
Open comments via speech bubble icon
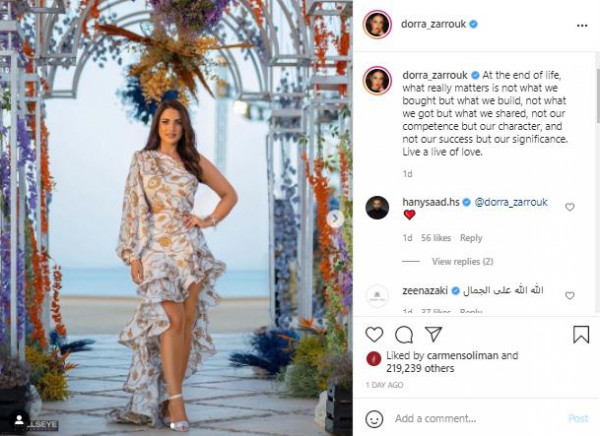404,335
